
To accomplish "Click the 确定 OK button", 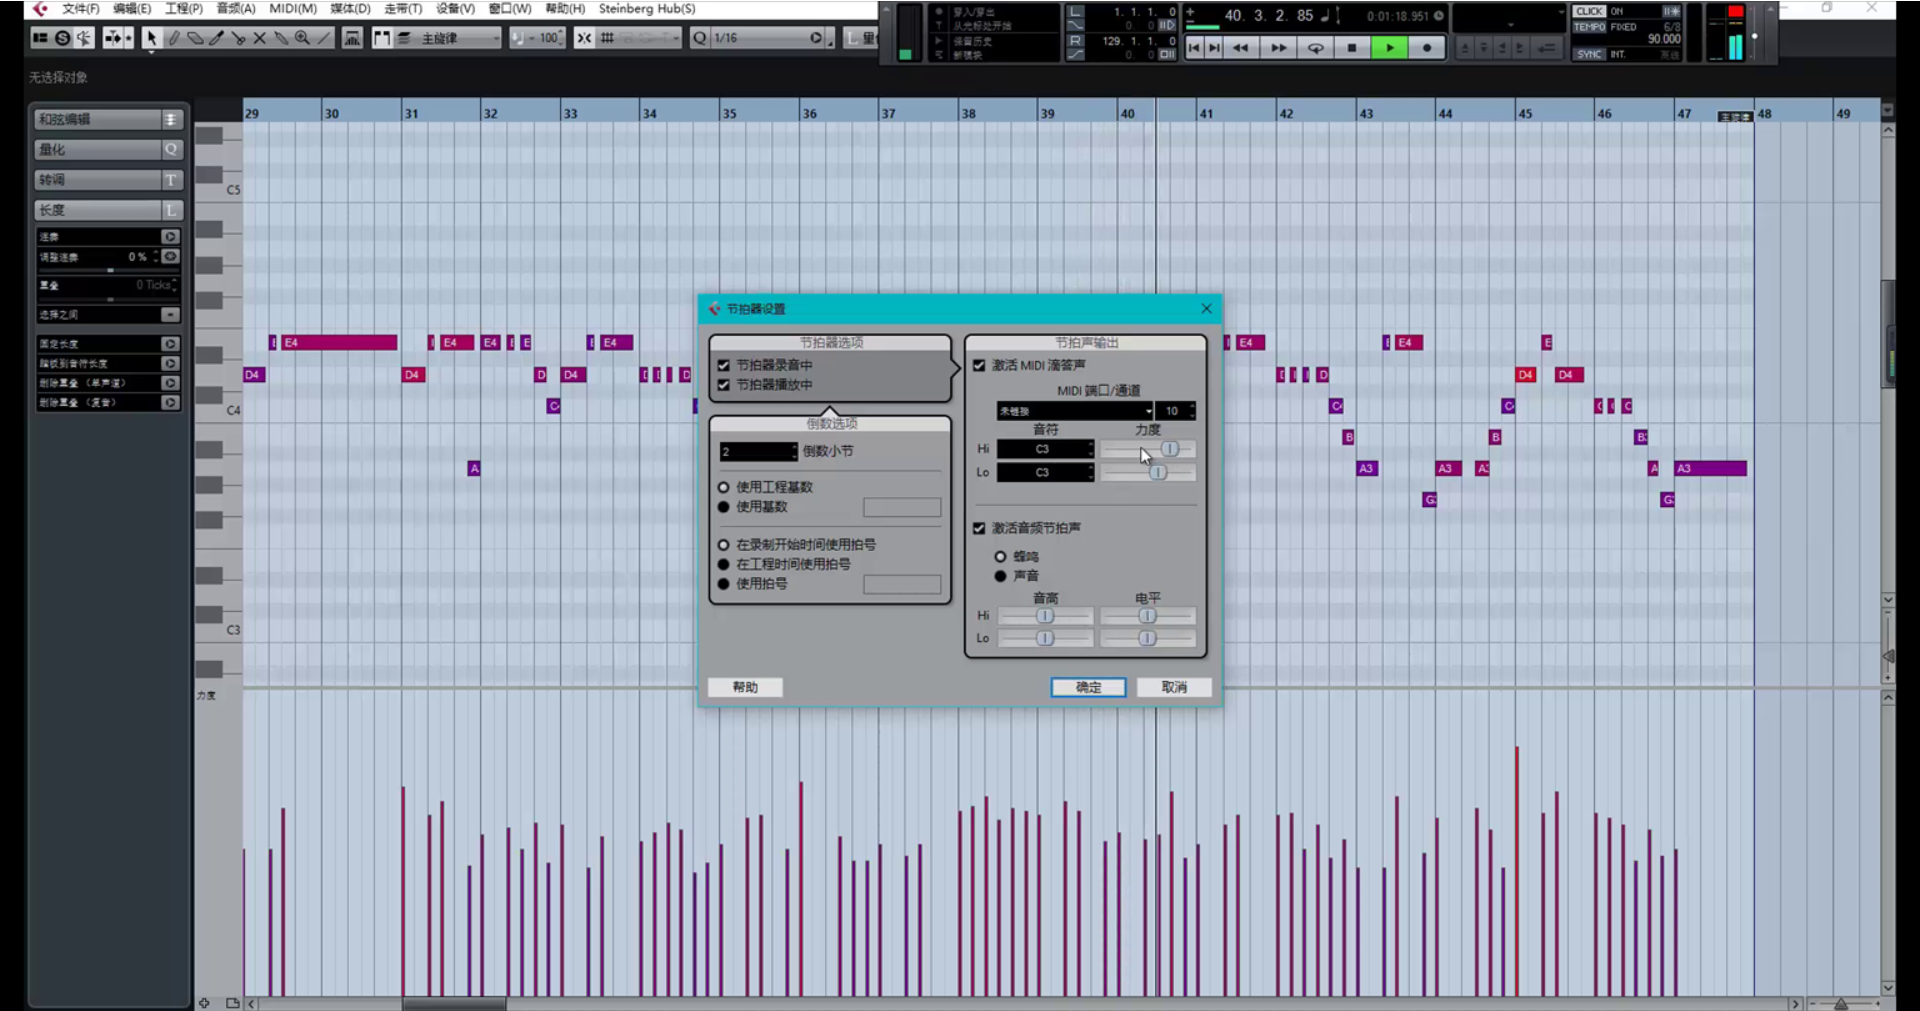I will click(1088, 687).
